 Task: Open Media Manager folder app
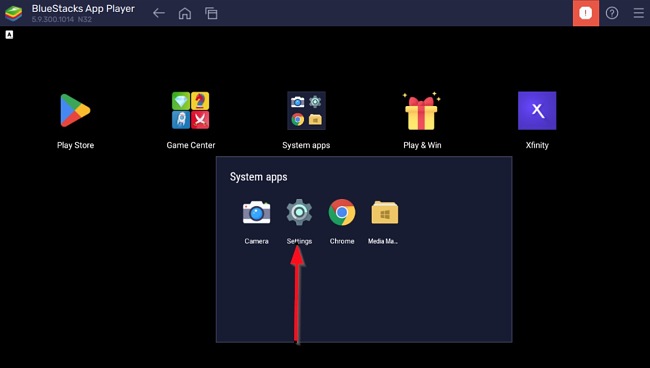pos(385,213)
